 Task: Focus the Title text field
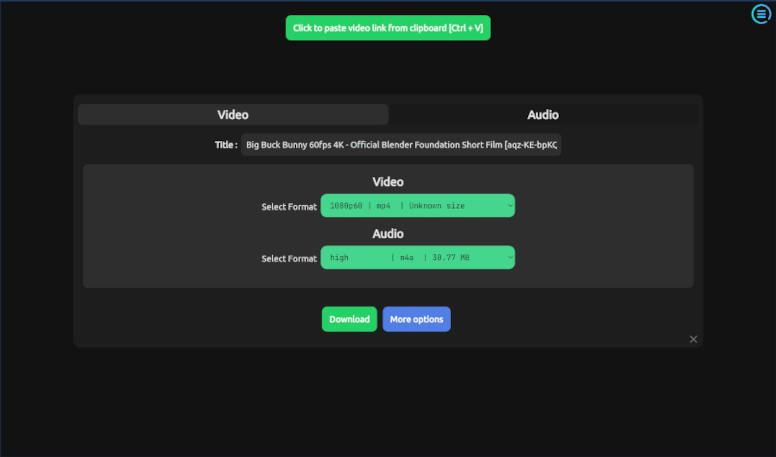[401, 145]
